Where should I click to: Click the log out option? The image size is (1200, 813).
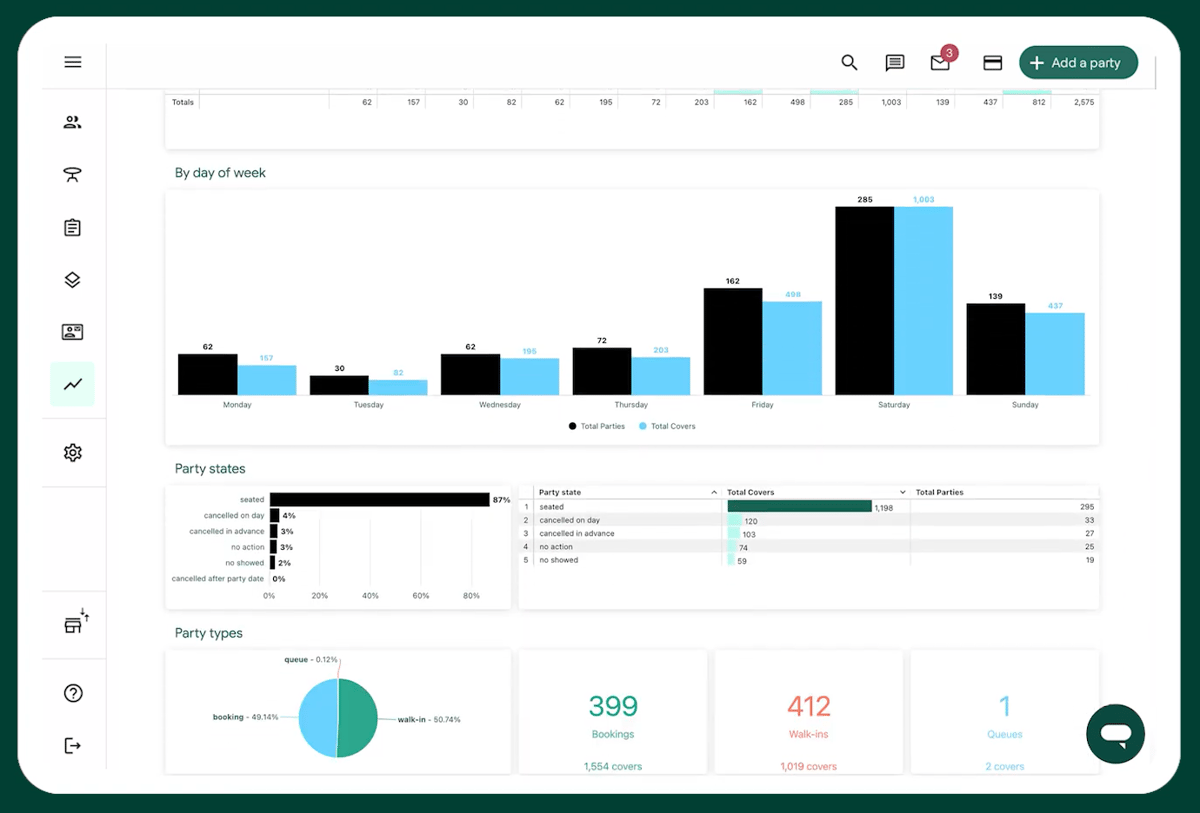(x=72, y=744)
